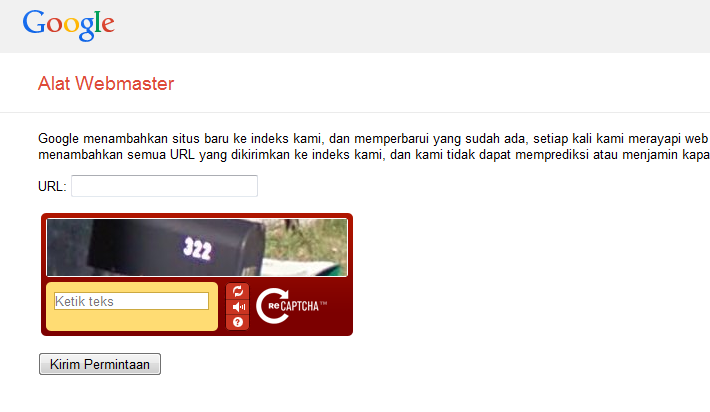Click the yellow panel below text field
The height and width of the screenshot is (412, 710).
[131, 320]
